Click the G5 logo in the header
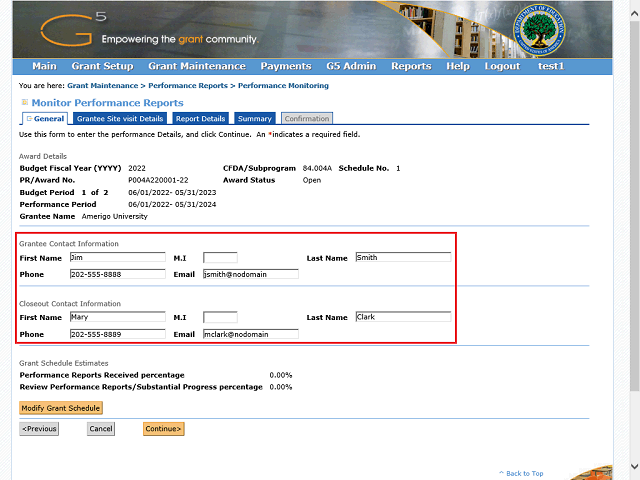The height and width of the screenshot is (480, 640). (x=73, y=29)
